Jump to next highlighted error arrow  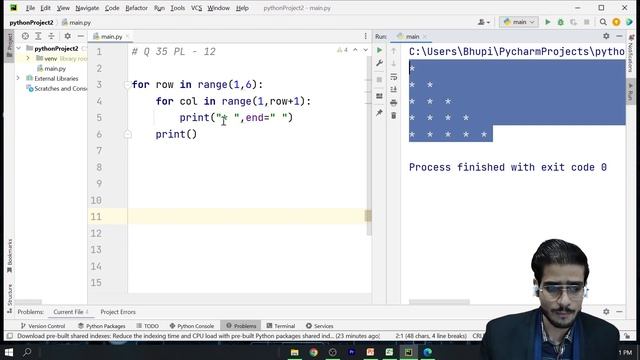tap(365, 50)
